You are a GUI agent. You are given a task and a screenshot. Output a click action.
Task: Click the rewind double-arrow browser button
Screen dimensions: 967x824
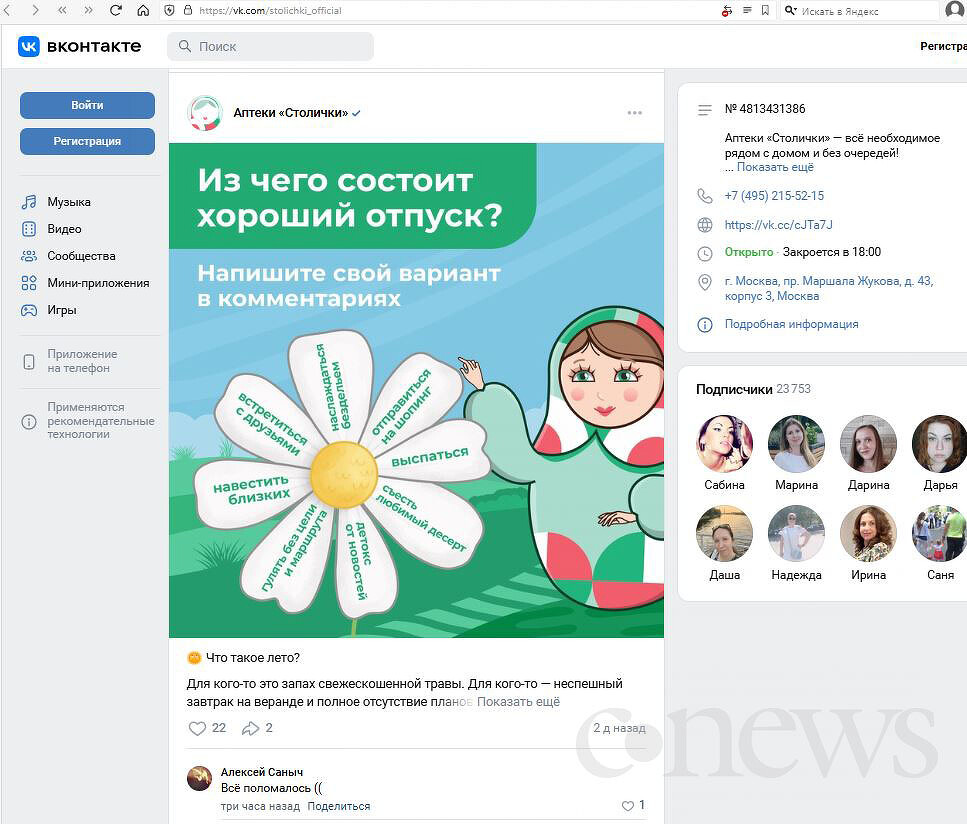pos(62,10)
